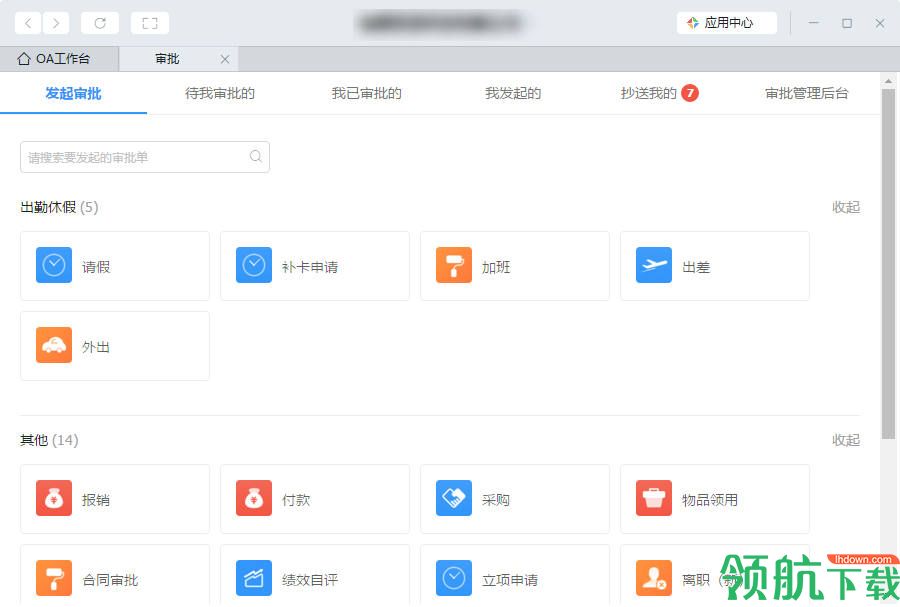Start a 加班 overtime request

(x=515, y=266)
